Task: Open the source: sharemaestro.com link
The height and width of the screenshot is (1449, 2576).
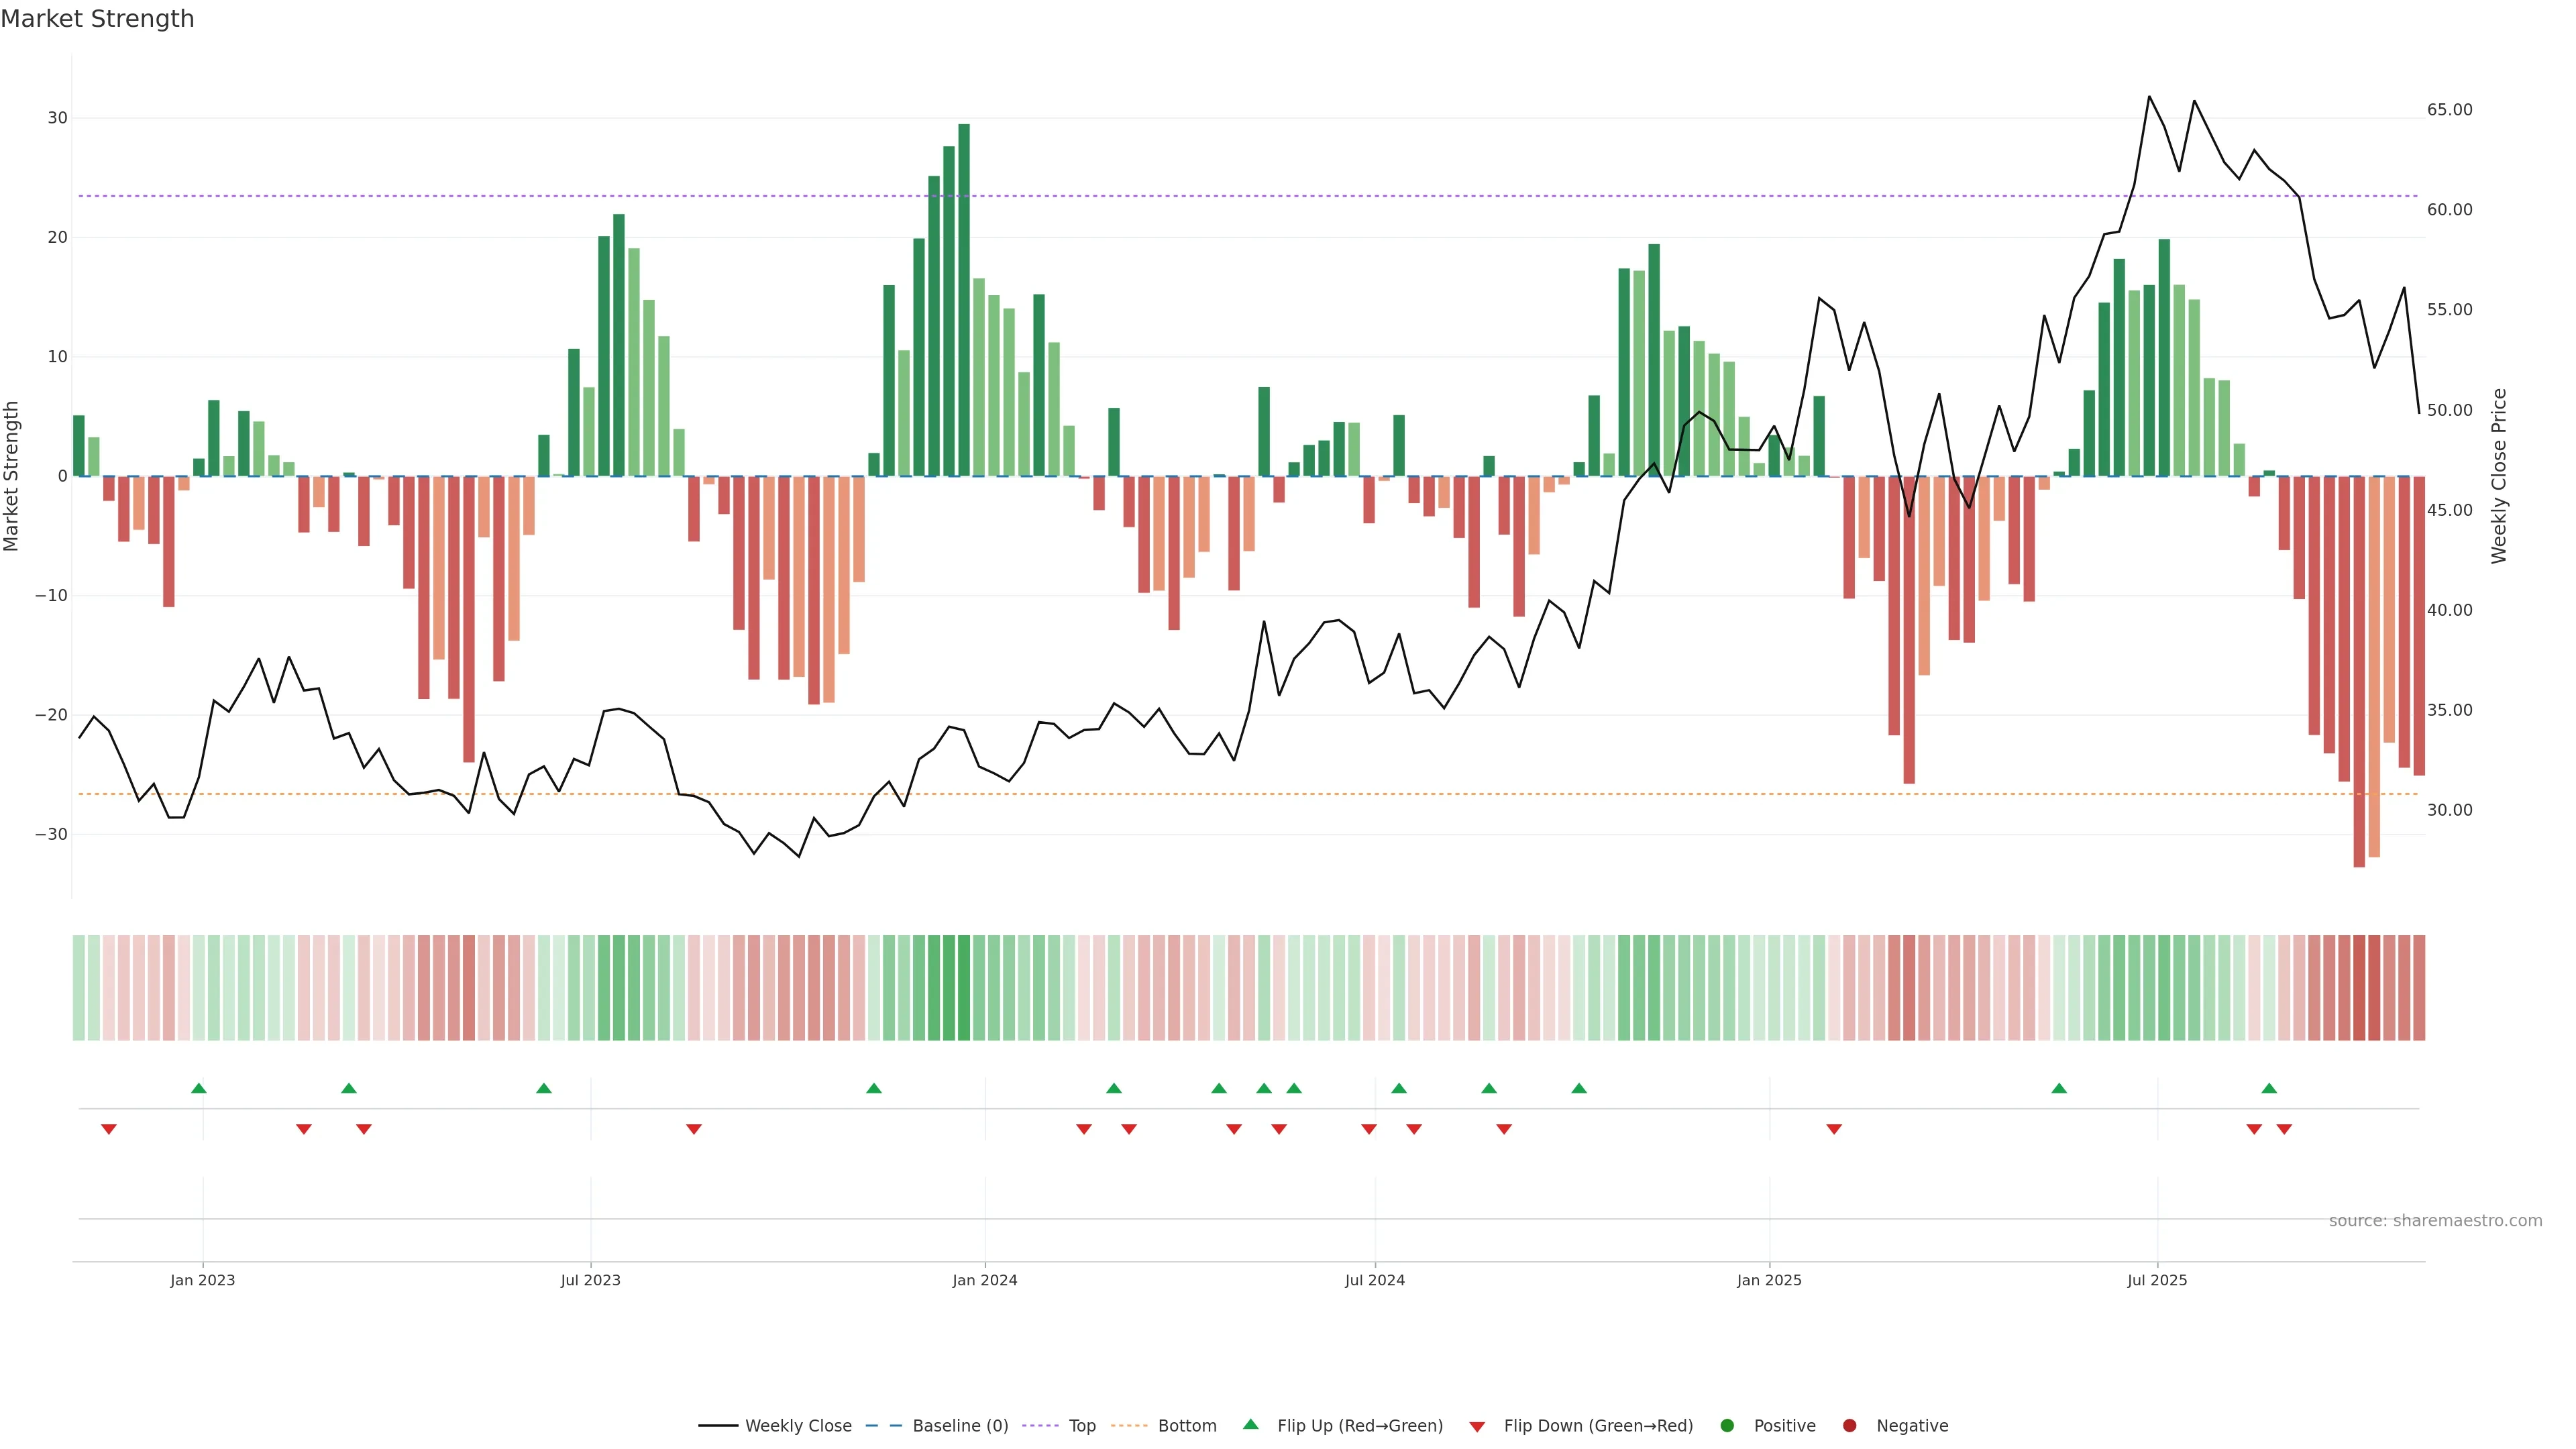Action: pos(2435,1221)
